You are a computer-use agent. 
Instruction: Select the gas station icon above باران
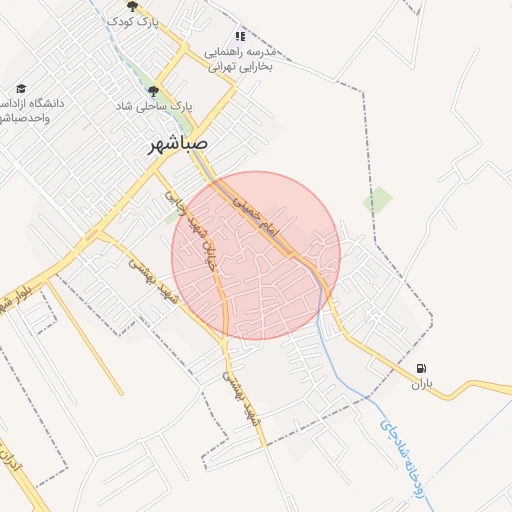click(x=421, y=368)
